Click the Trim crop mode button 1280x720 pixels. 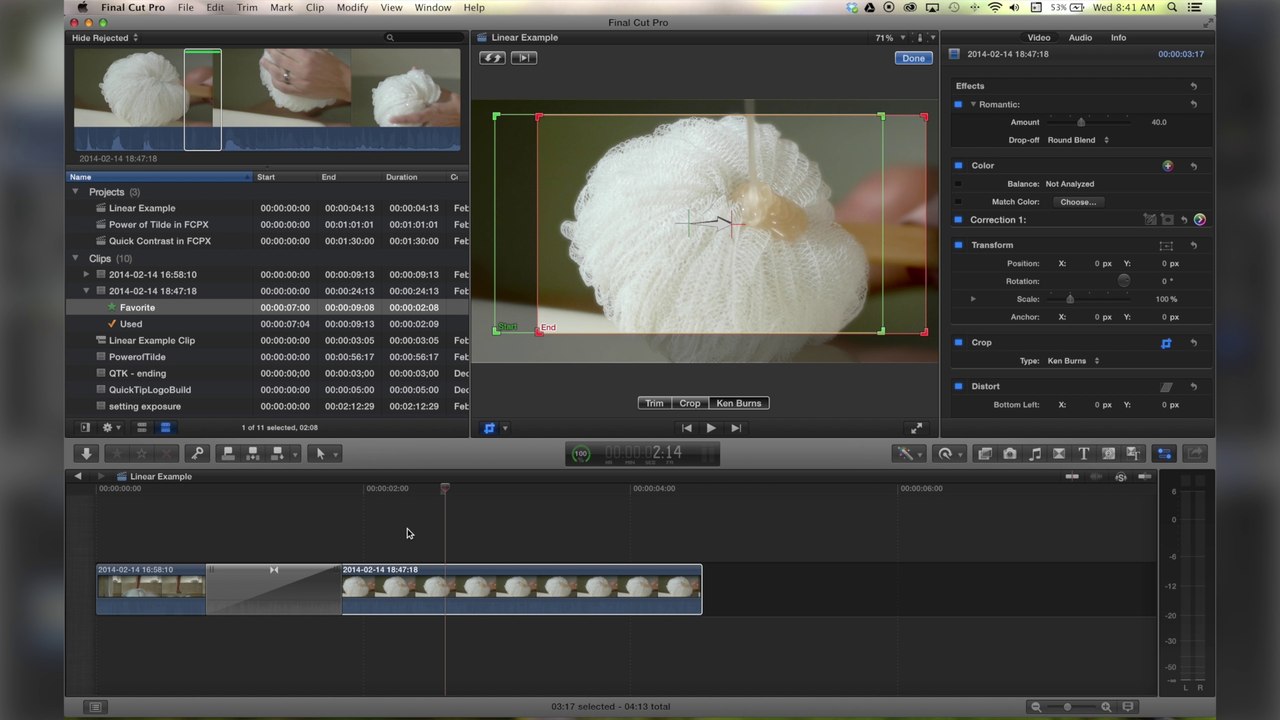tap(654, 403)
